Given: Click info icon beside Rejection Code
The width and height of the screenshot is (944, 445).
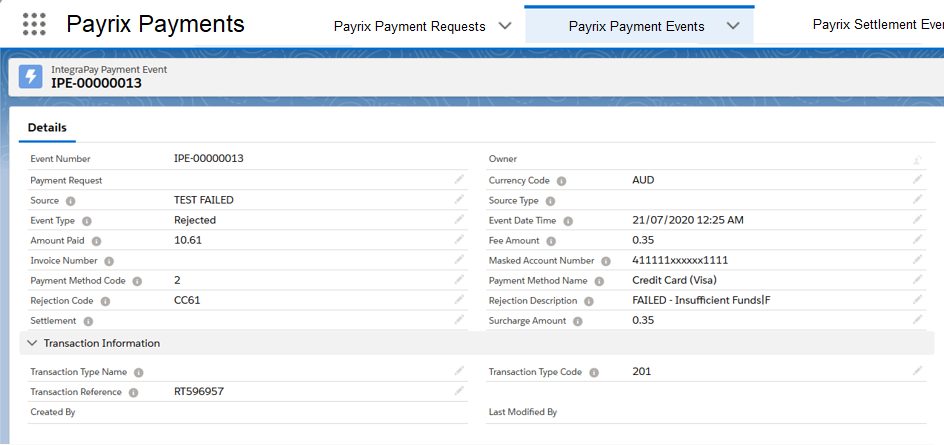Looking at the screenshot, I should 105,301.
